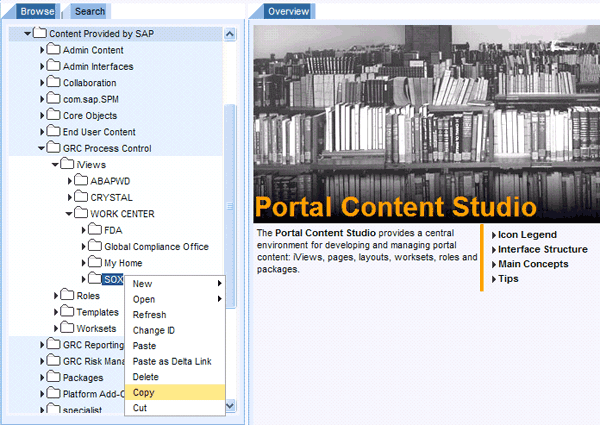Switch to the Browse tab

(37, 11)
